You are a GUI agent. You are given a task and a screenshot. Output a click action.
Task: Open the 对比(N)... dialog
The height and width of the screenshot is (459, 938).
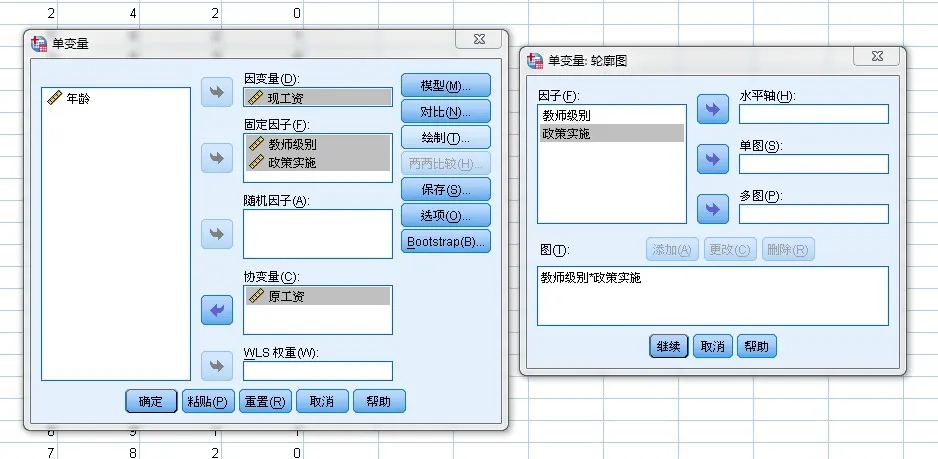point(446,111)
